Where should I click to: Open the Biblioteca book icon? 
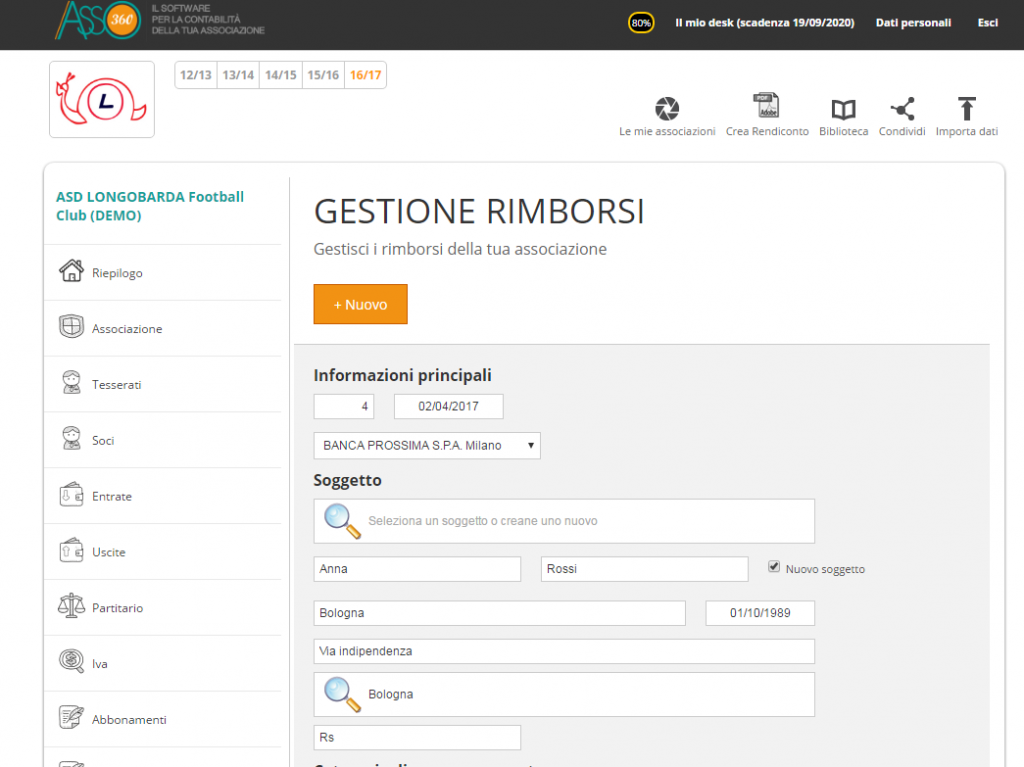pyautogui.click(x=843, y=109)
